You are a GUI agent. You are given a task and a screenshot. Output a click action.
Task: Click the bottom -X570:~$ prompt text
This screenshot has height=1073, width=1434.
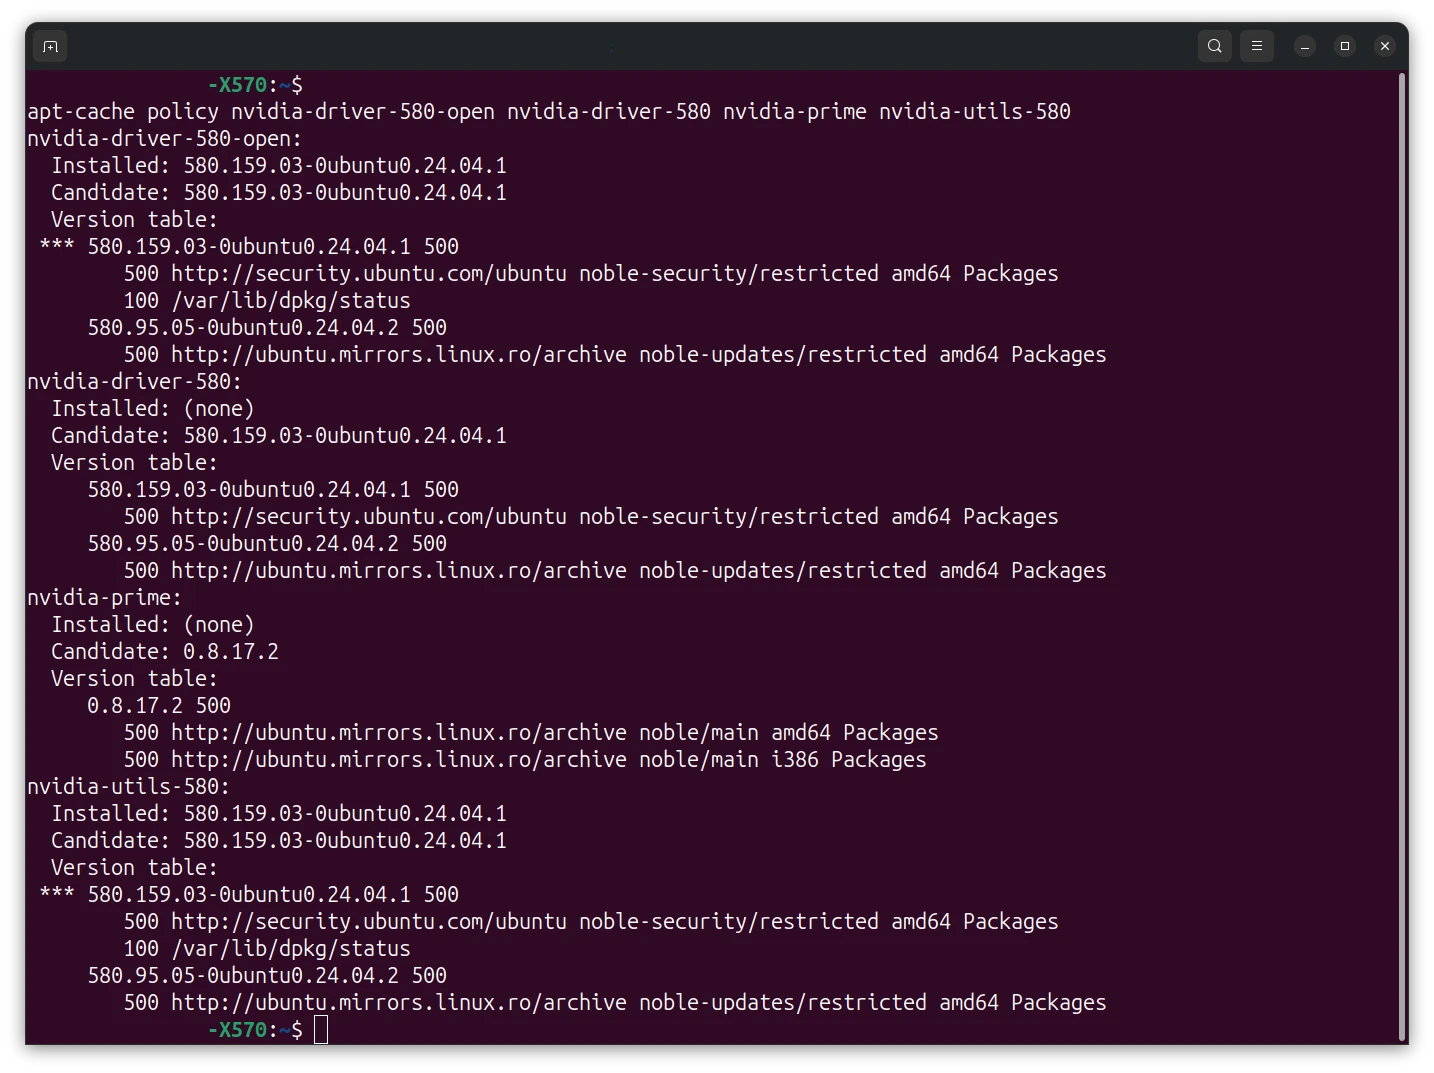pyautogui.click(x=255, y=1030)
